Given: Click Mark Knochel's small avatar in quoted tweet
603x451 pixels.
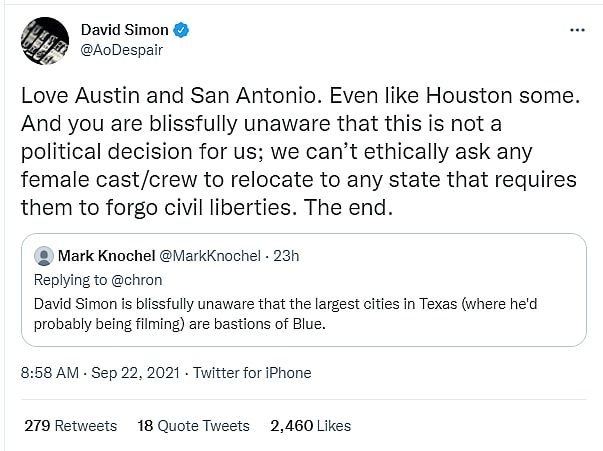Looking at the screenshot, I should click(43, 256).
